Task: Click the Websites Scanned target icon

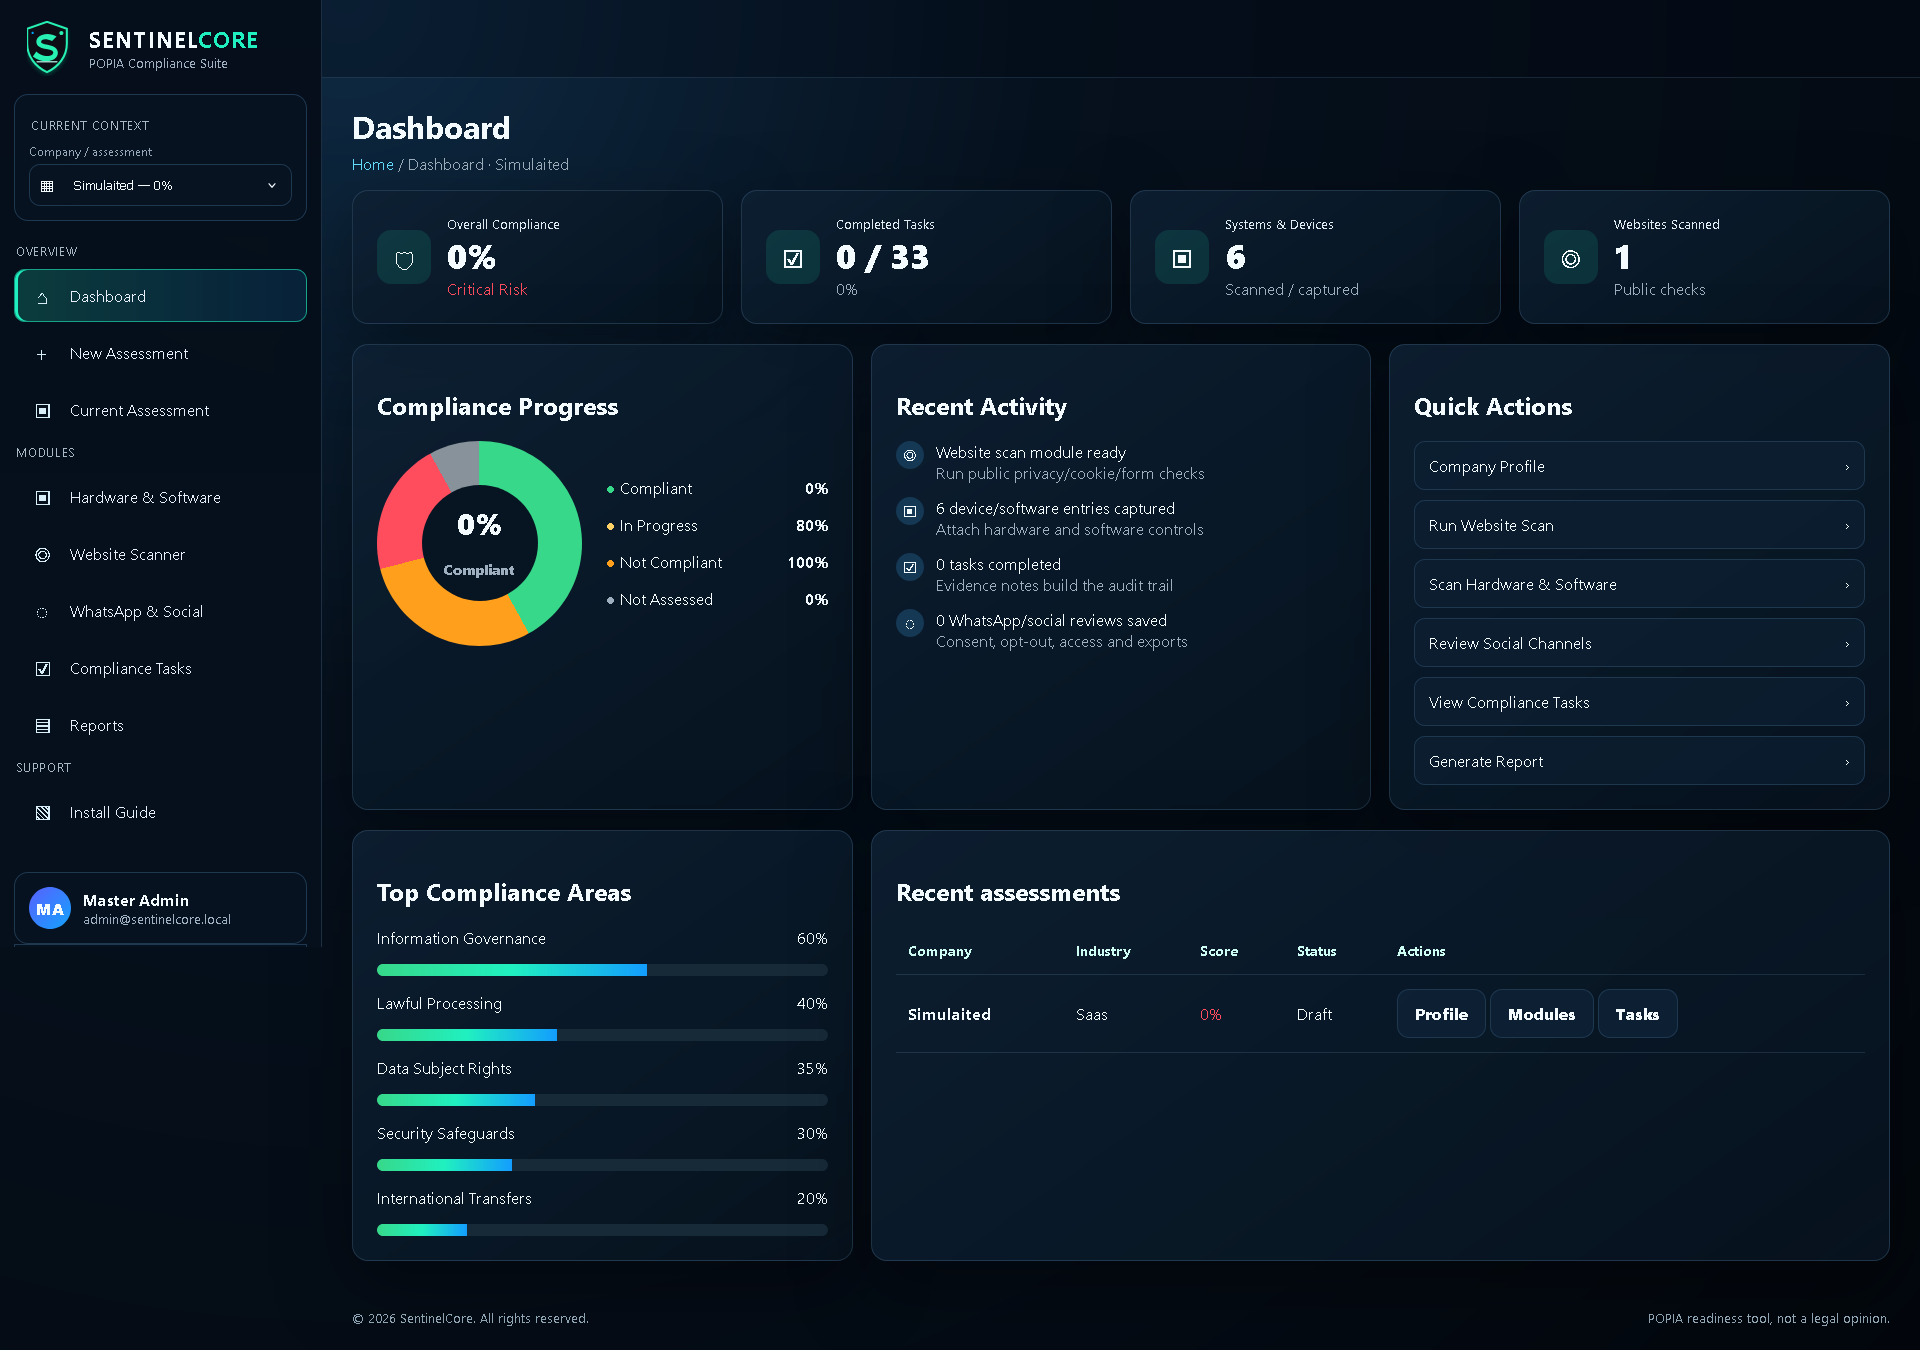Action: point(1571,258)
